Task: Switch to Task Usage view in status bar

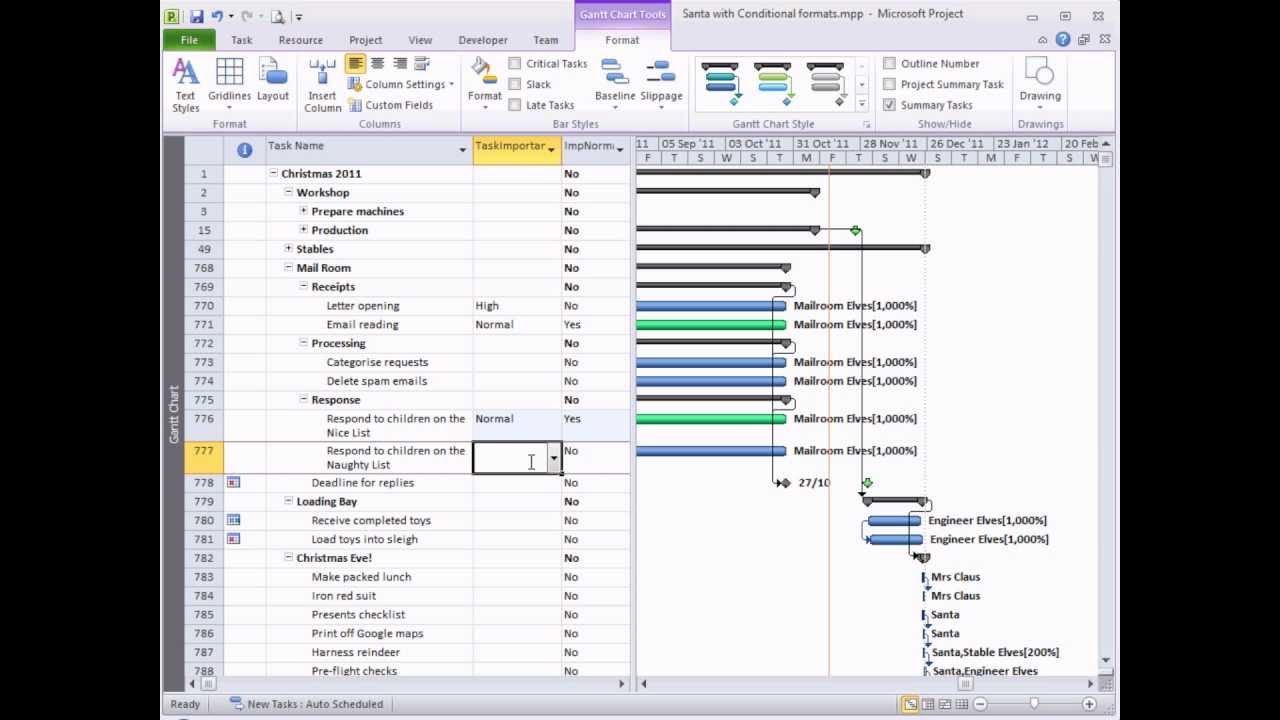Action: (927, 704)
